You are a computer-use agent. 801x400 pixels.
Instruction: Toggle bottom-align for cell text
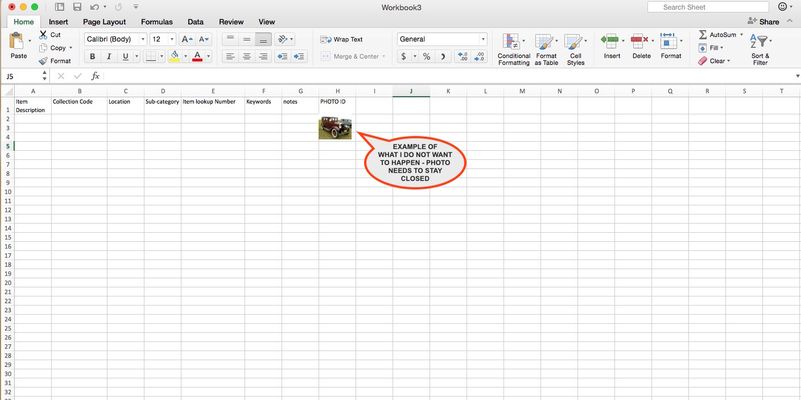coord(263,39)
